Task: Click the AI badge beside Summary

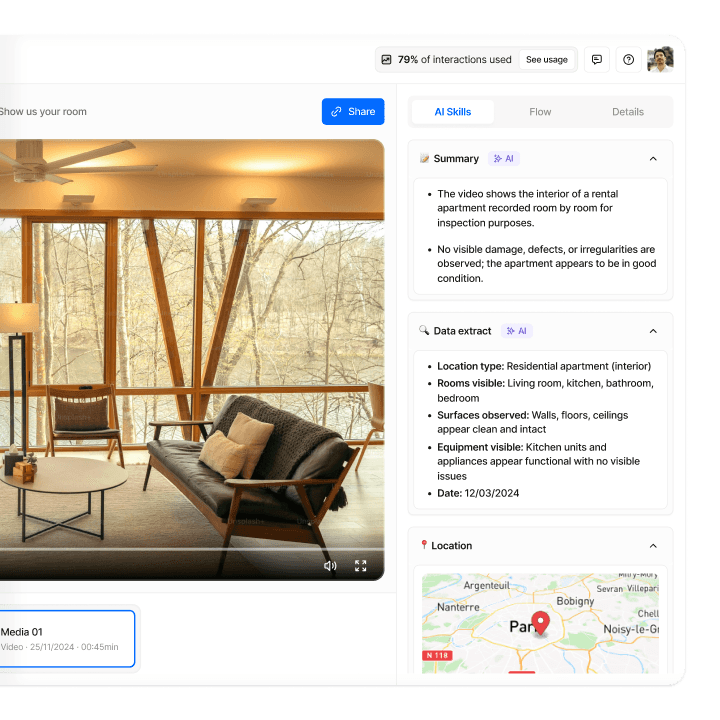Action: click(x=504, y=159)
